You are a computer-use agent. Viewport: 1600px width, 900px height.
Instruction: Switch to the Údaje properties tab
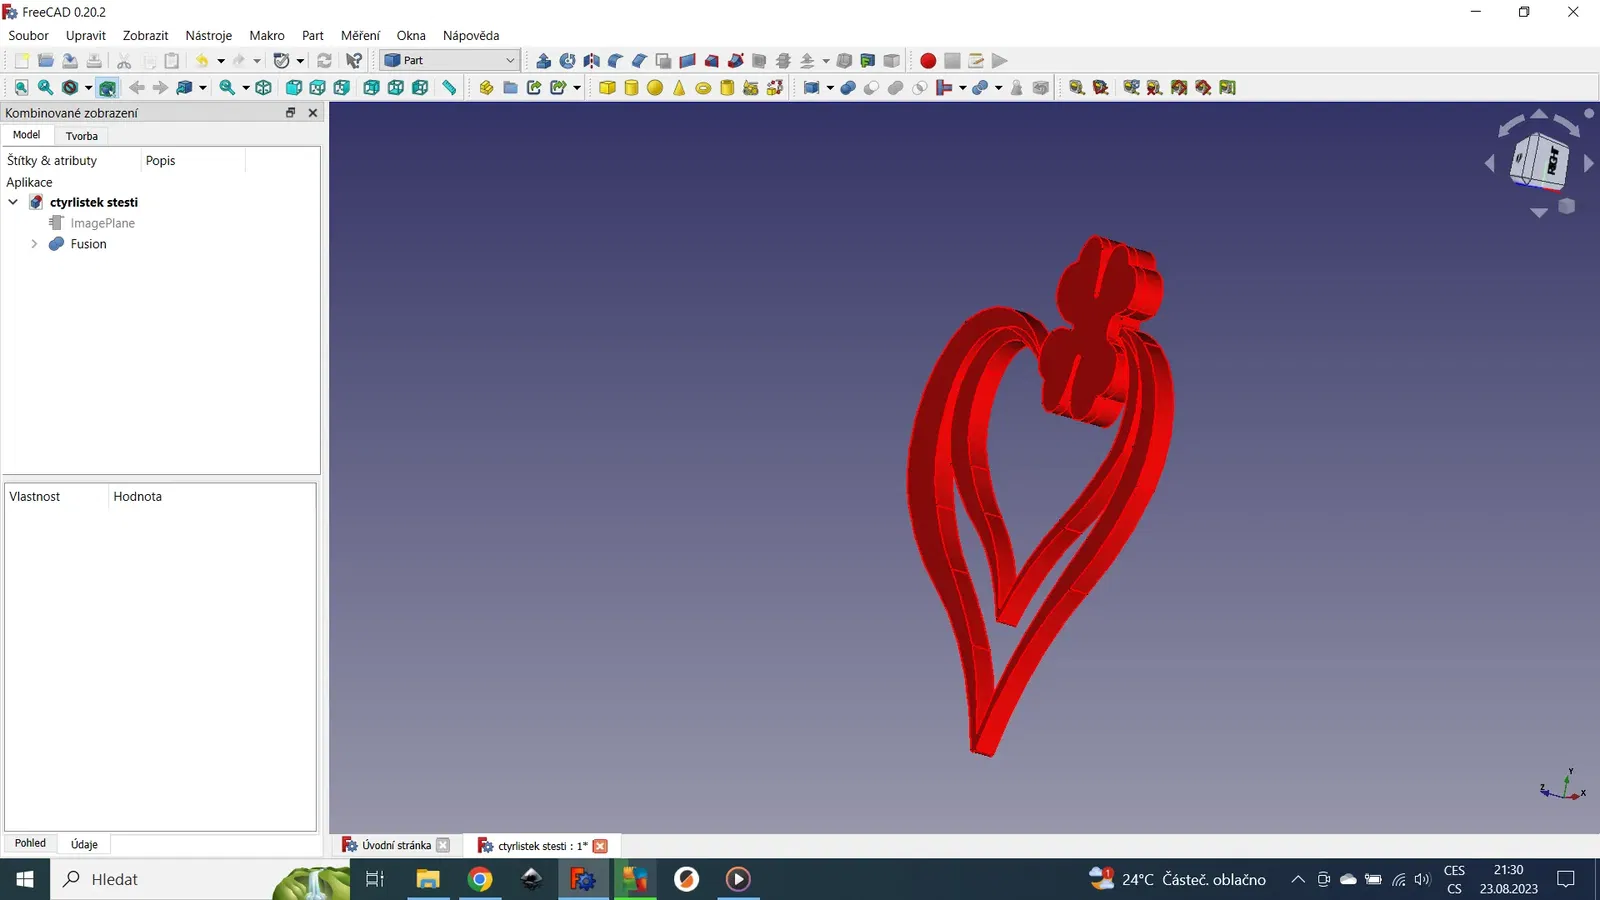[84, 844]
